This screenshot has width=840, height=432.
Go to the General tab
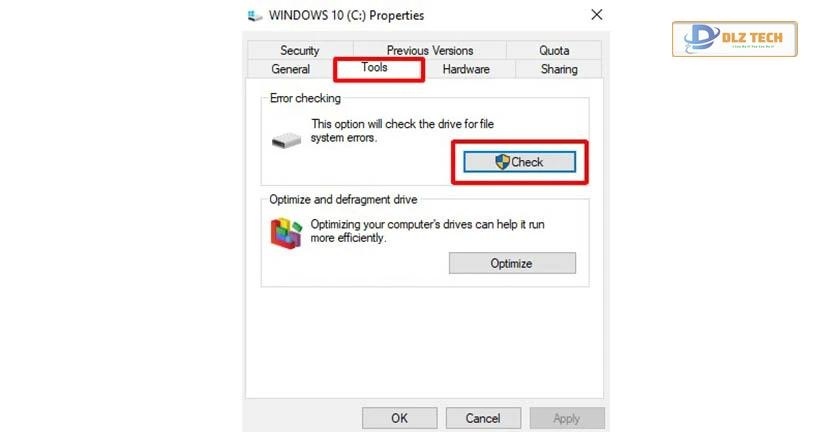[291, 69]
